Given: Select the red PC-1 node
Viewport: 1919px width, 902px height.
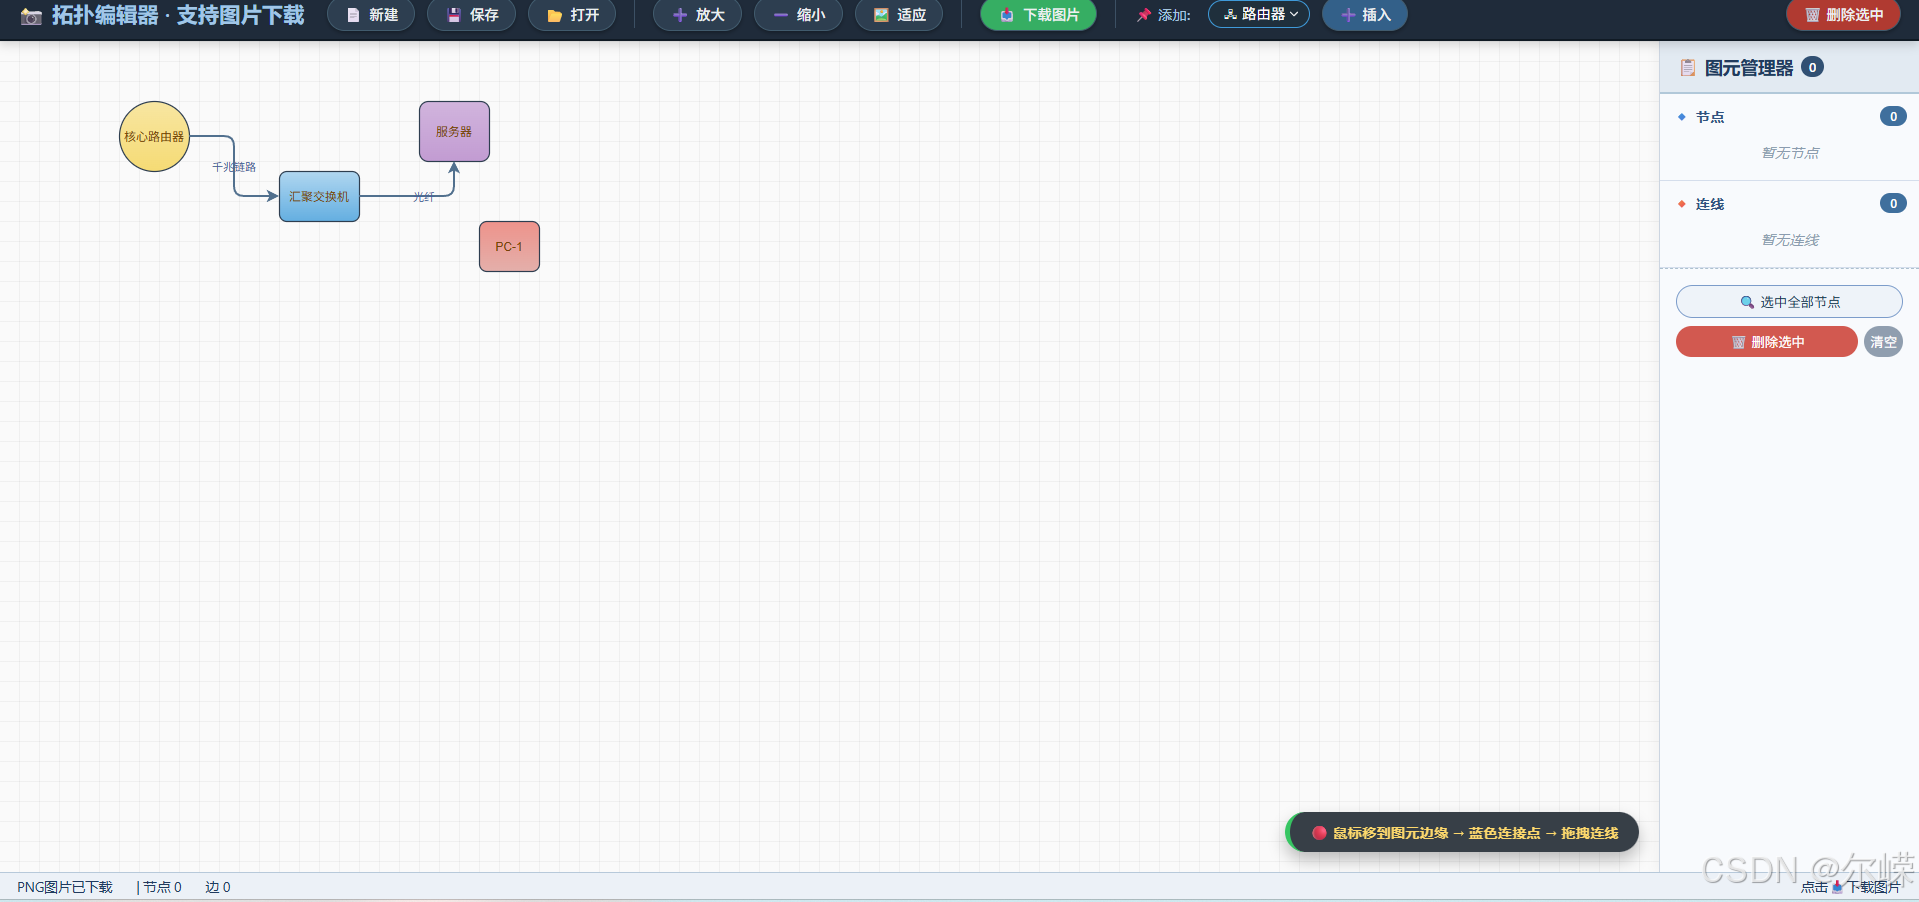Looking at the screenshot, I should (x=509, y=246).
